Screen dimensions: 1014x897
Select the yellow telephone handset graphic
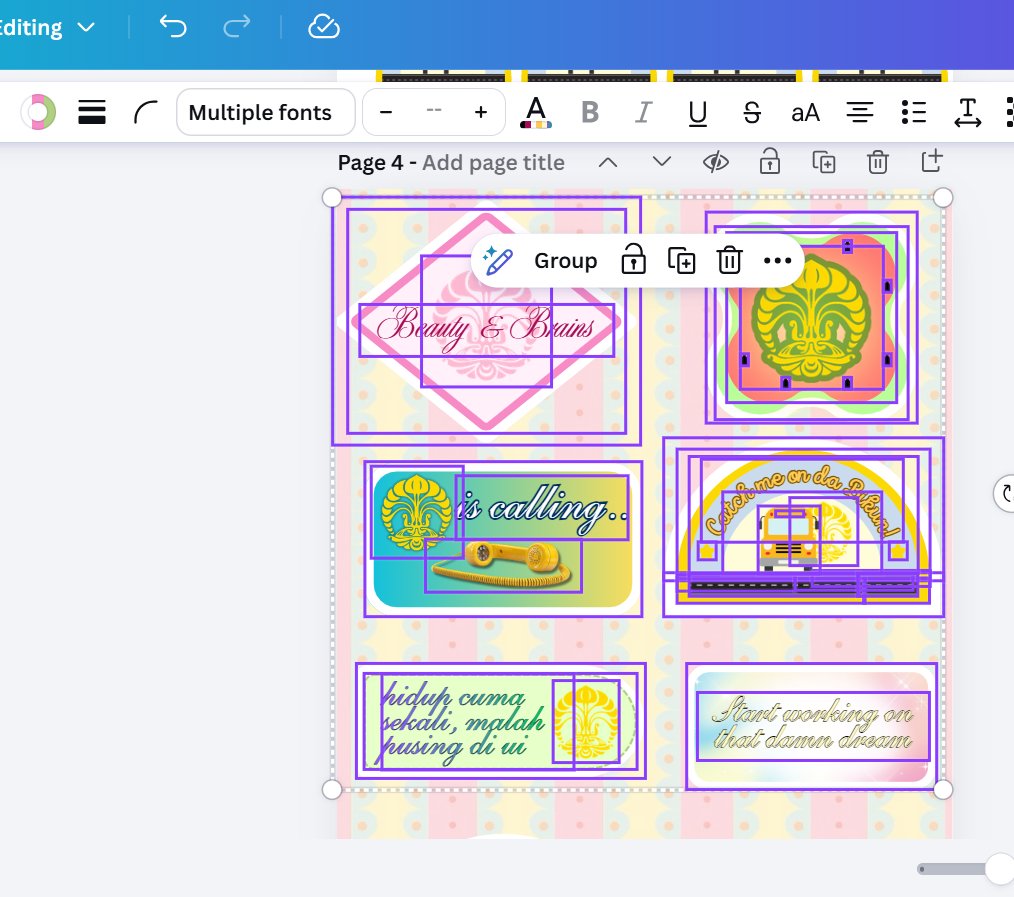tap(503, 564)
